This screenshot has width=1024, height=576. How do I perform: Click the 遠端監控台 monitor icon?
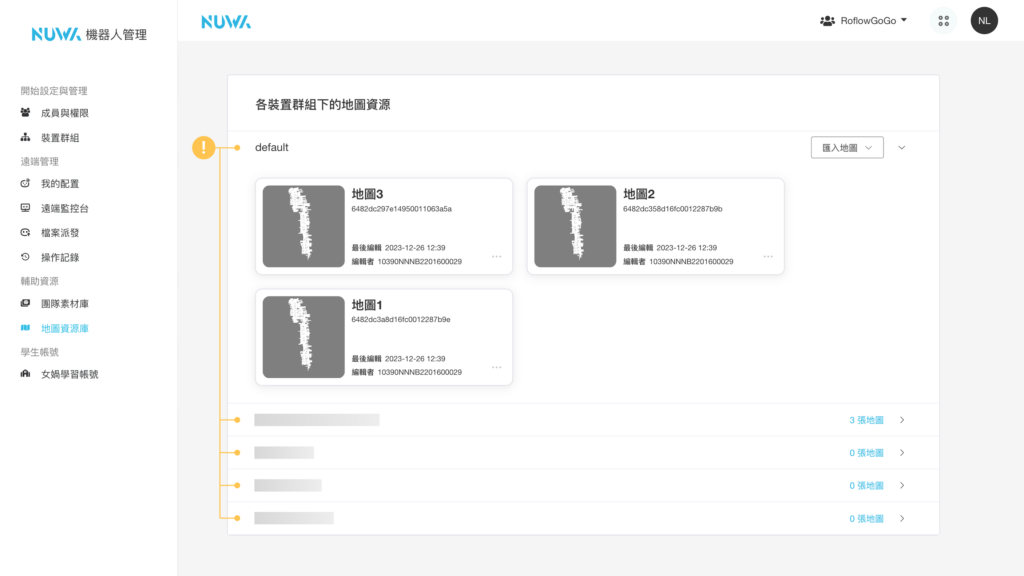25,208
